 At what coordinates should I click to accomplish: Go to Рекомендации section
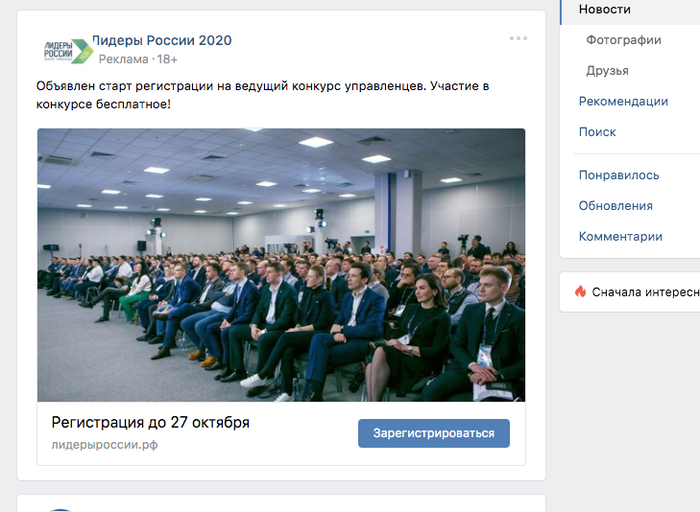[623, 101]
